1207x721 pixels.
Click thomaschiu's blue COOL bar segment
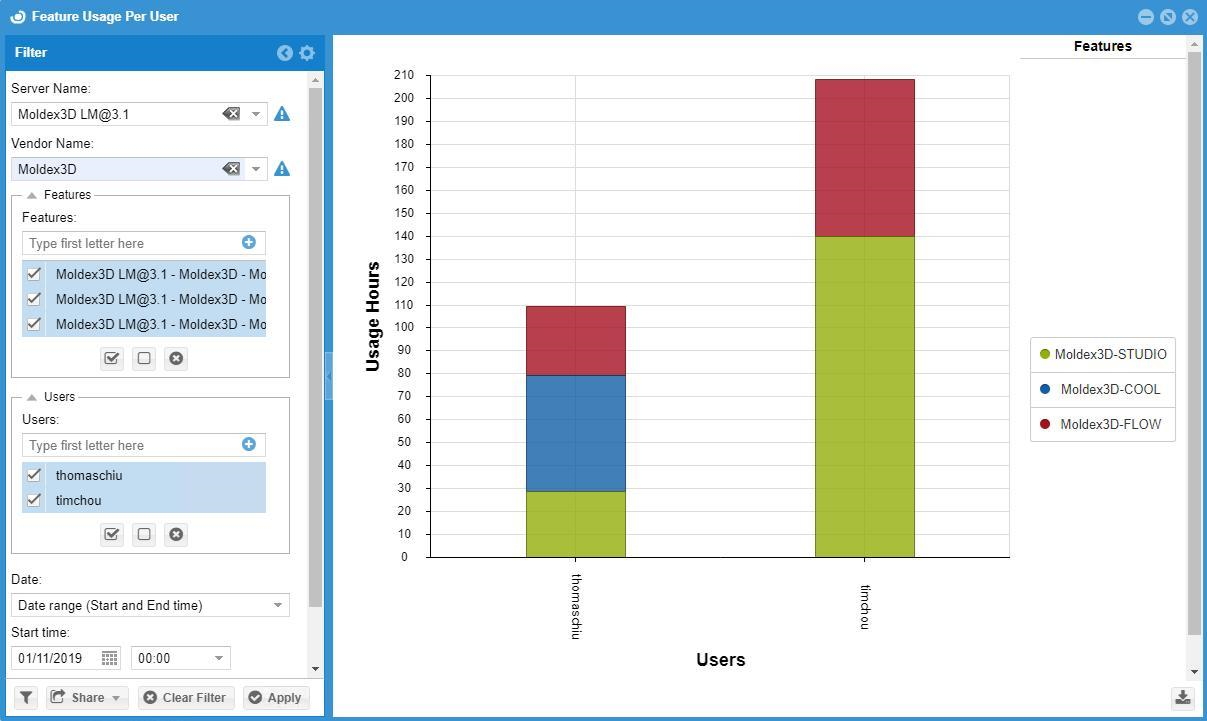pos(576,433)
